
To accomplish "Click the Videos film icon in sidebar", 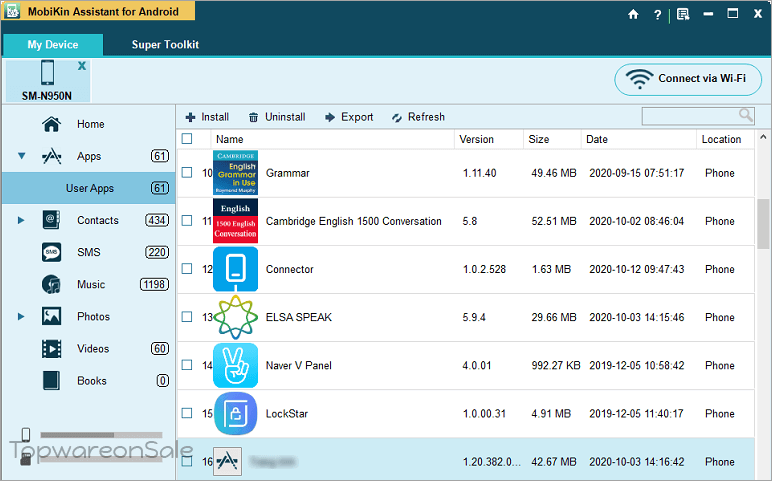I will click(x=52, y=349).
